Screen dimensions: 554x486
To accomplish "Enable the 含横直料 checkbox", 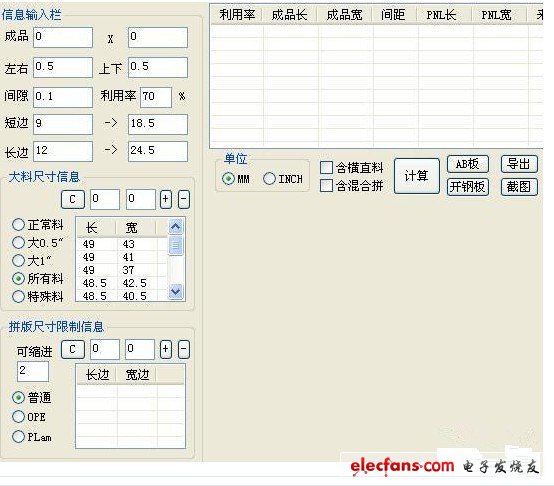I will [326, 167].
